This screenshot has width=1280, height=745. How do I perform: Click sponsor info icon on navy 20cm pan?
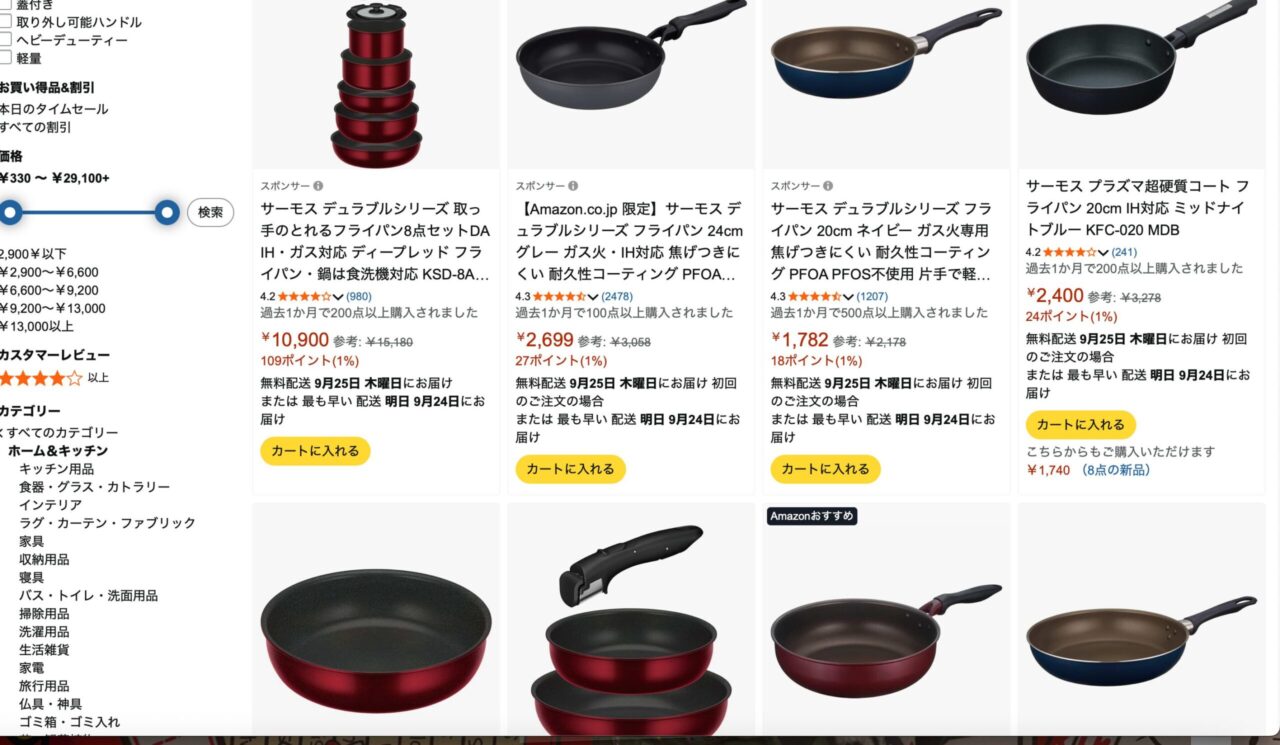click(828, 186)
